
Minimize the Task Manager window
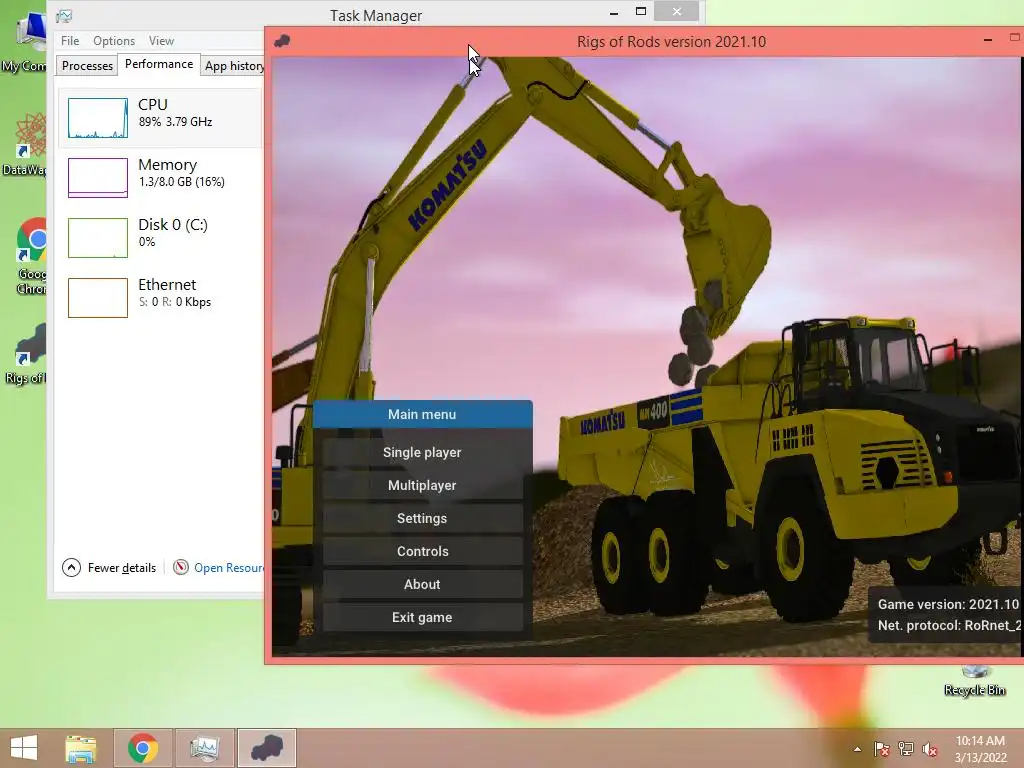[x=614, y=12]
